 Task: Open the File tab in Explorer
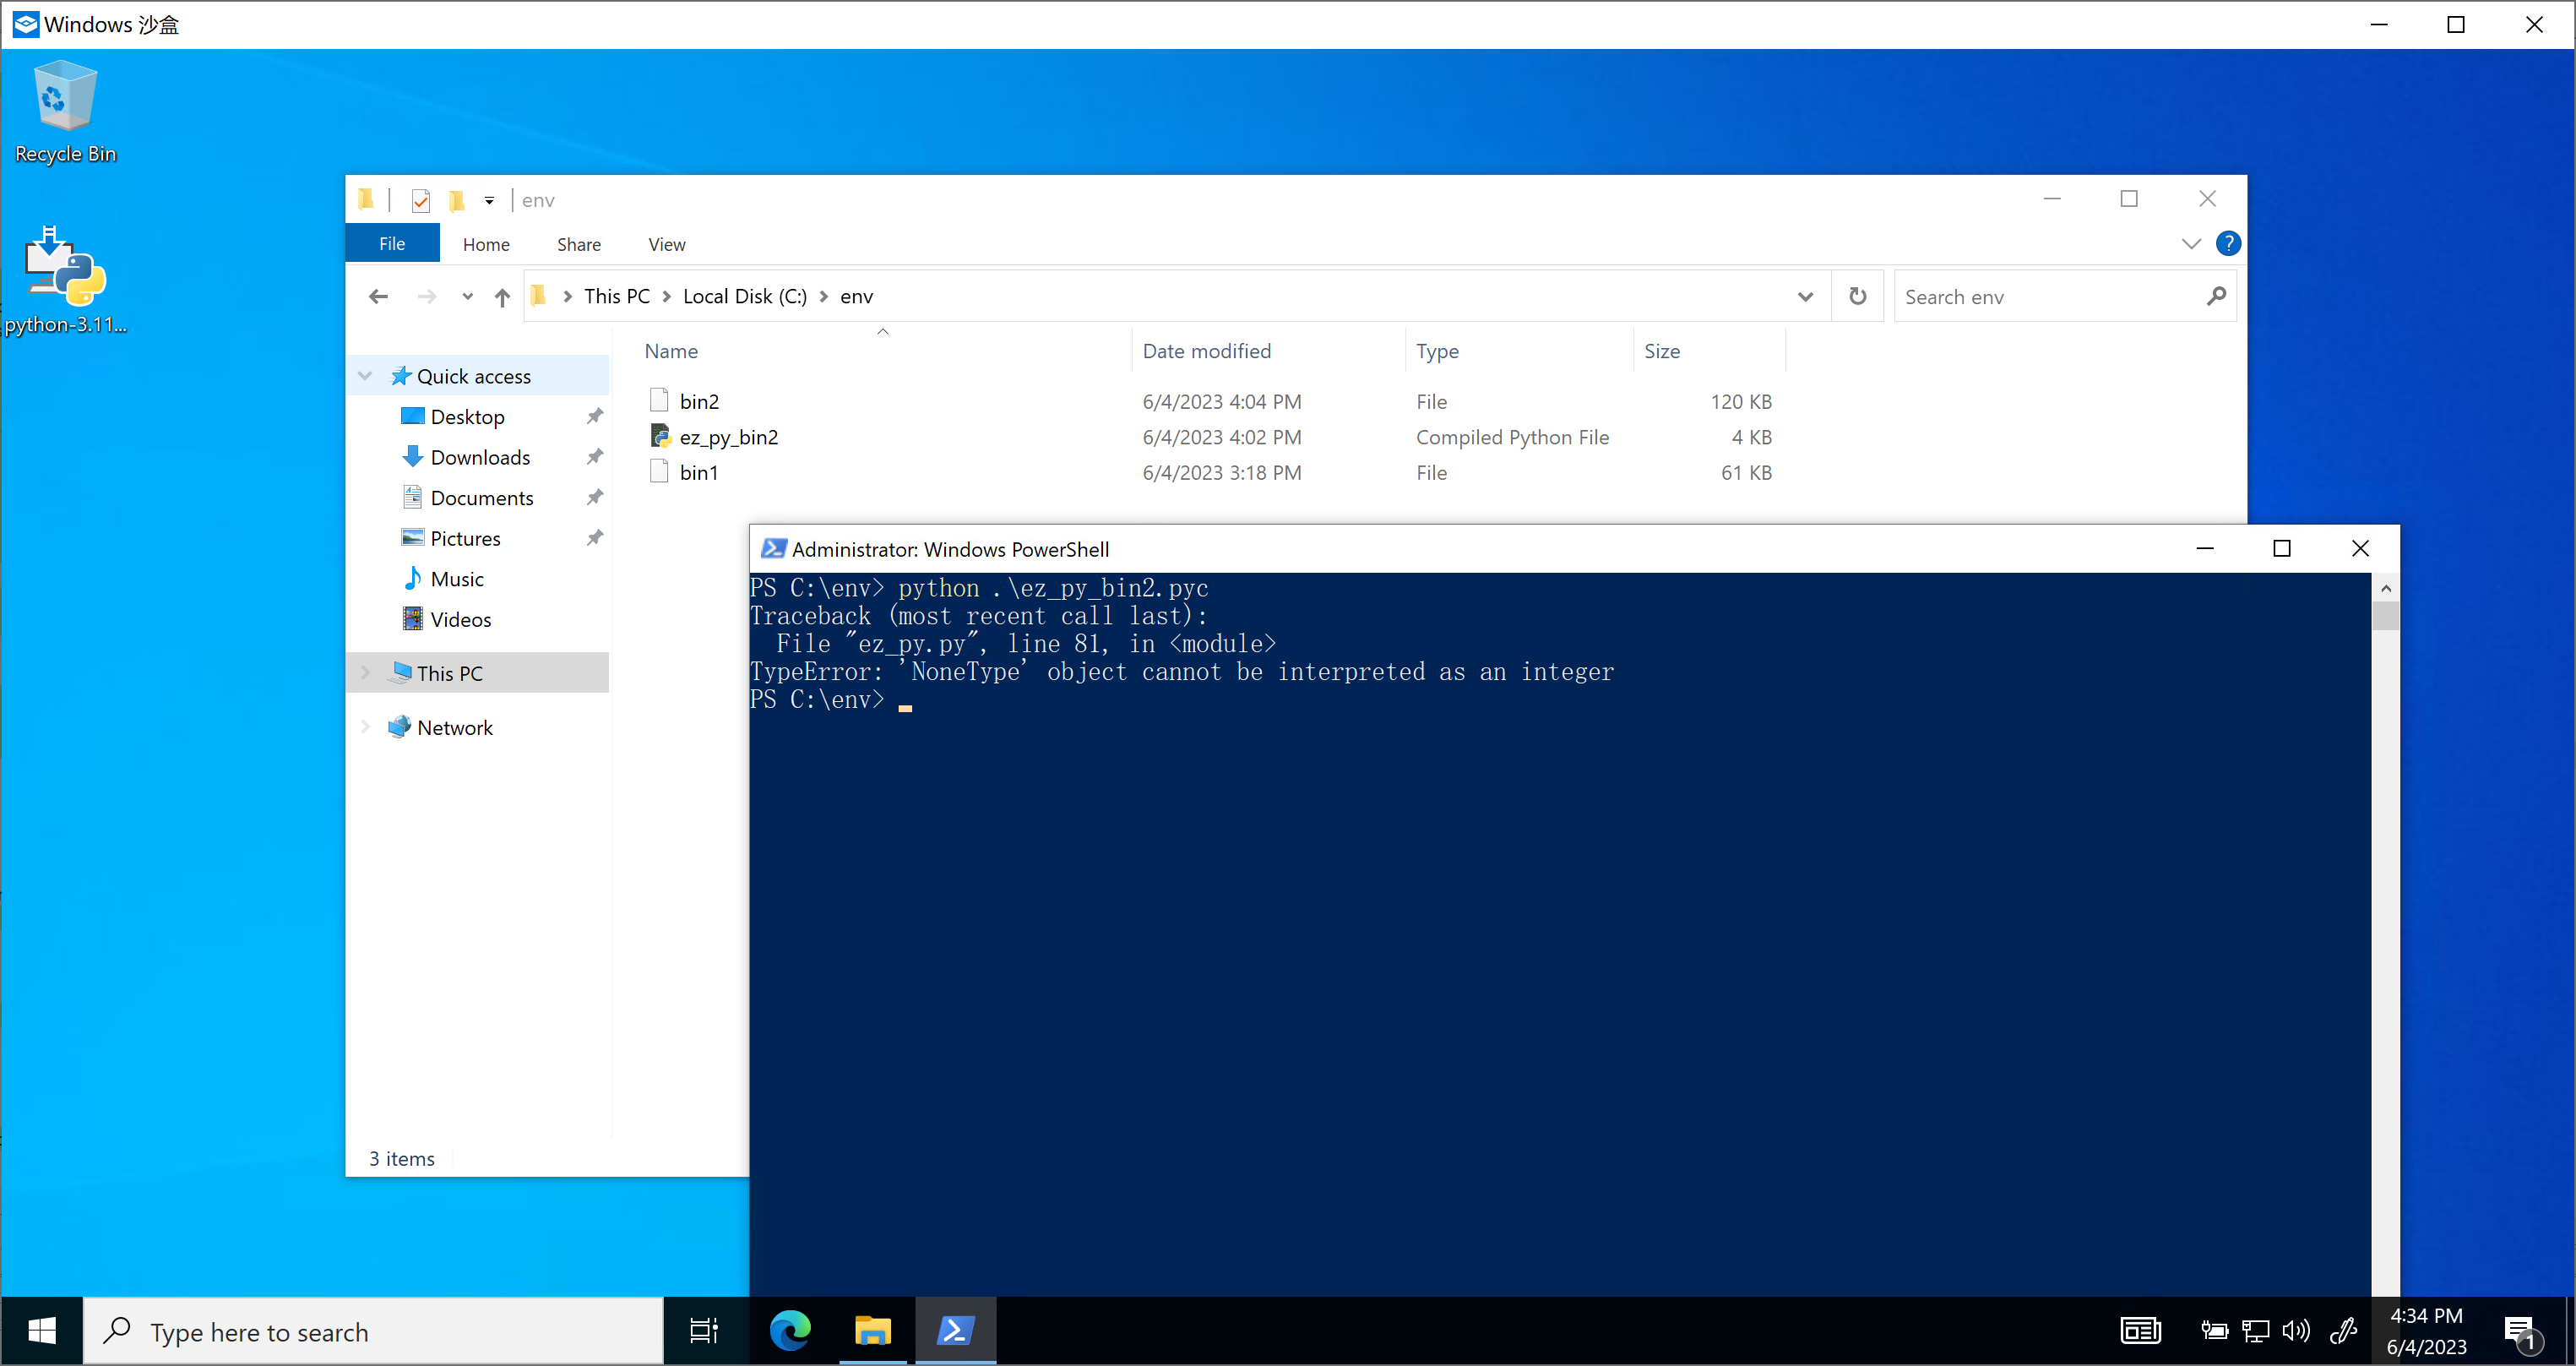coord(392,244)
